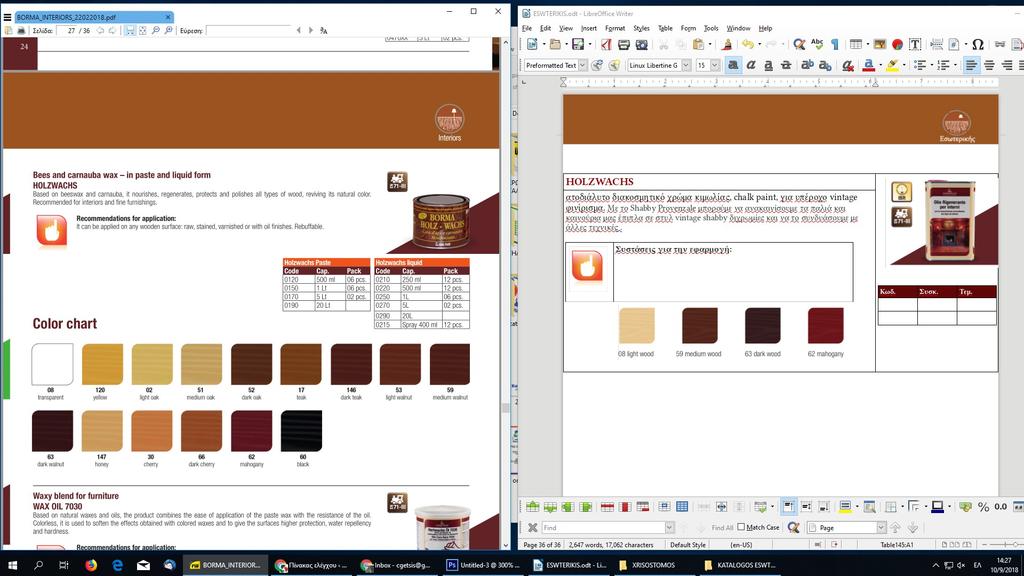This screenshot has height=576, width=1024.
Task: Toggle fit-width view in PDF viewer
Action: [x=130, y=31]
